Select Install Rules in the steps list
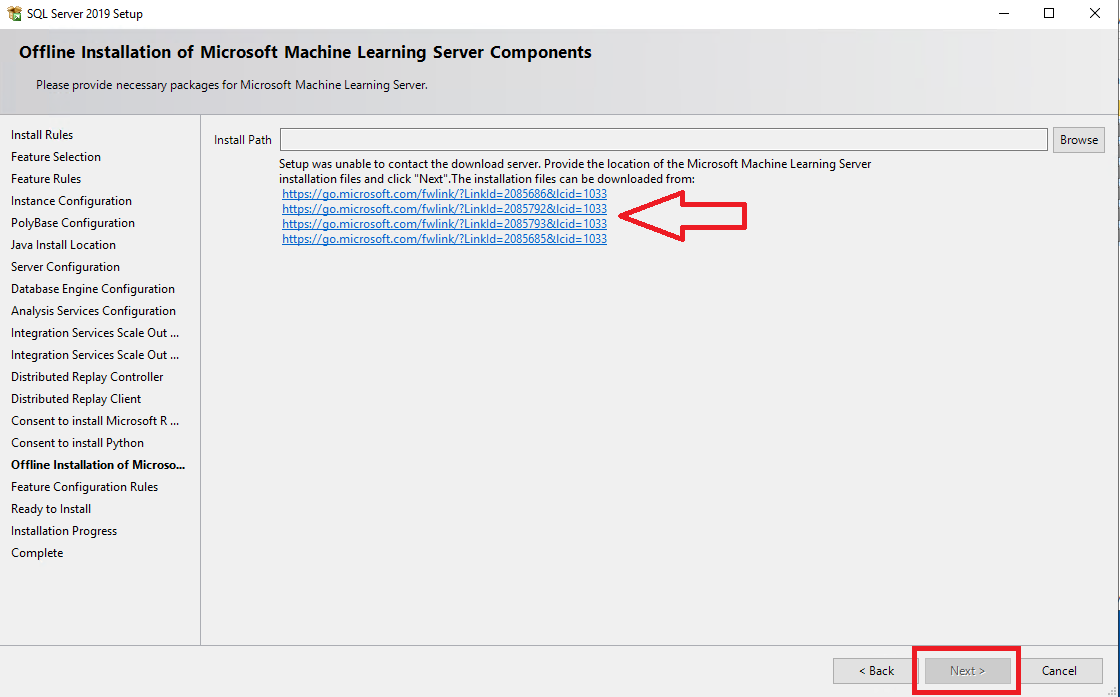Image resolution: width=1120 pixels, height=697 pixels. 42,135
